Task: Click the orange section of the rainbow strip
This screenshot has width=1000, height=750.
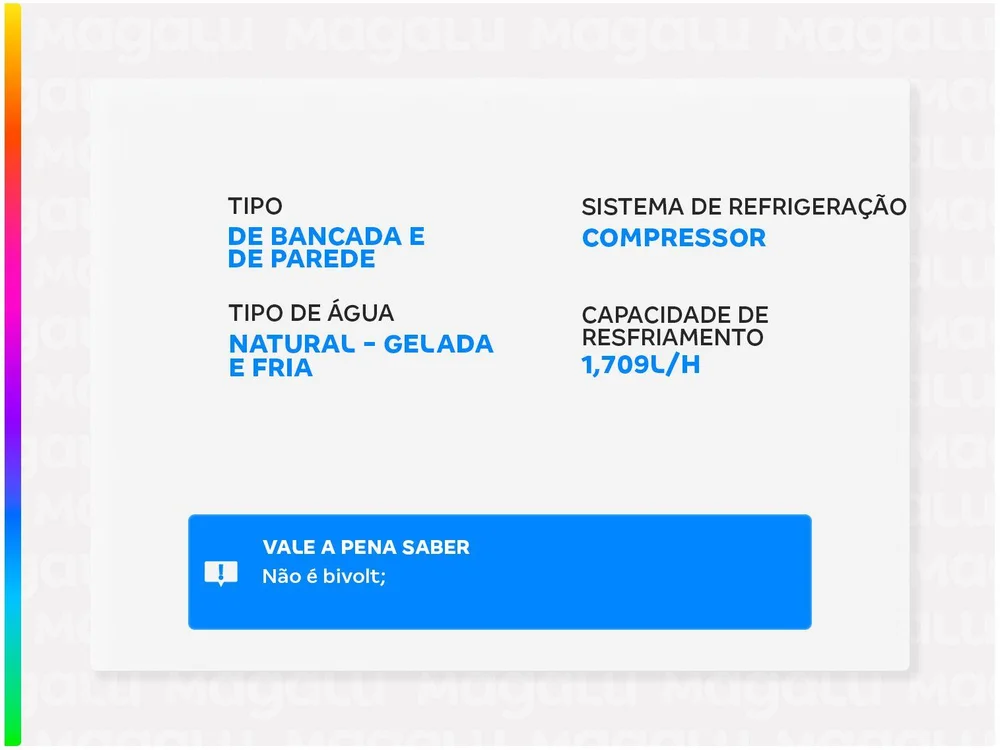Action: tap(12, 130)
